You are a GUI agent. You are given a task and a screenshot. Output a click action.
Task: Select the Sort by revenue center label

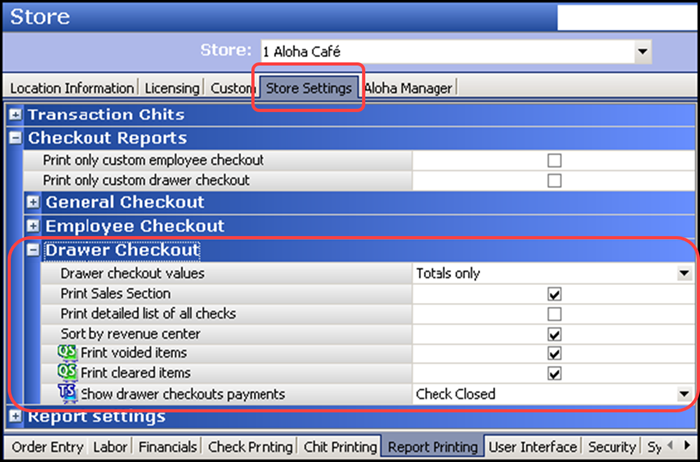click(130, 334)
